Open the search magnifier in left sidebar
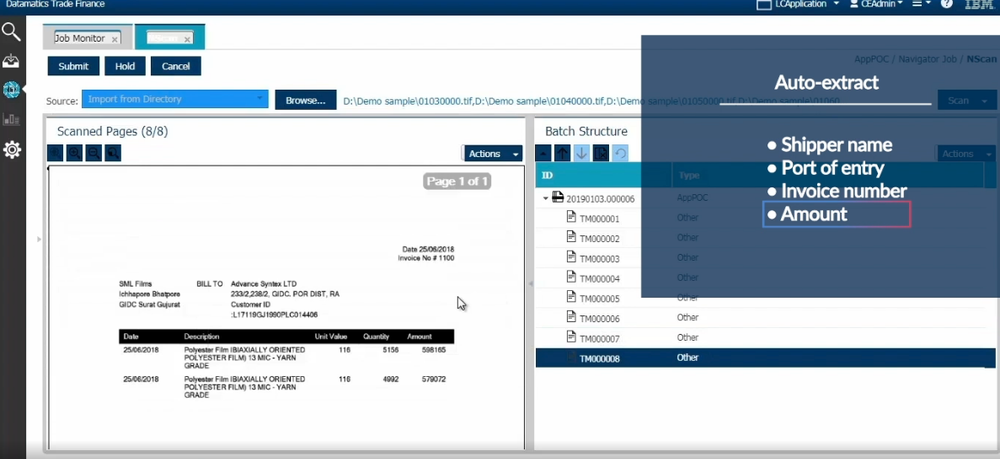The image size is (1000, 459). (x=11, y=31)
